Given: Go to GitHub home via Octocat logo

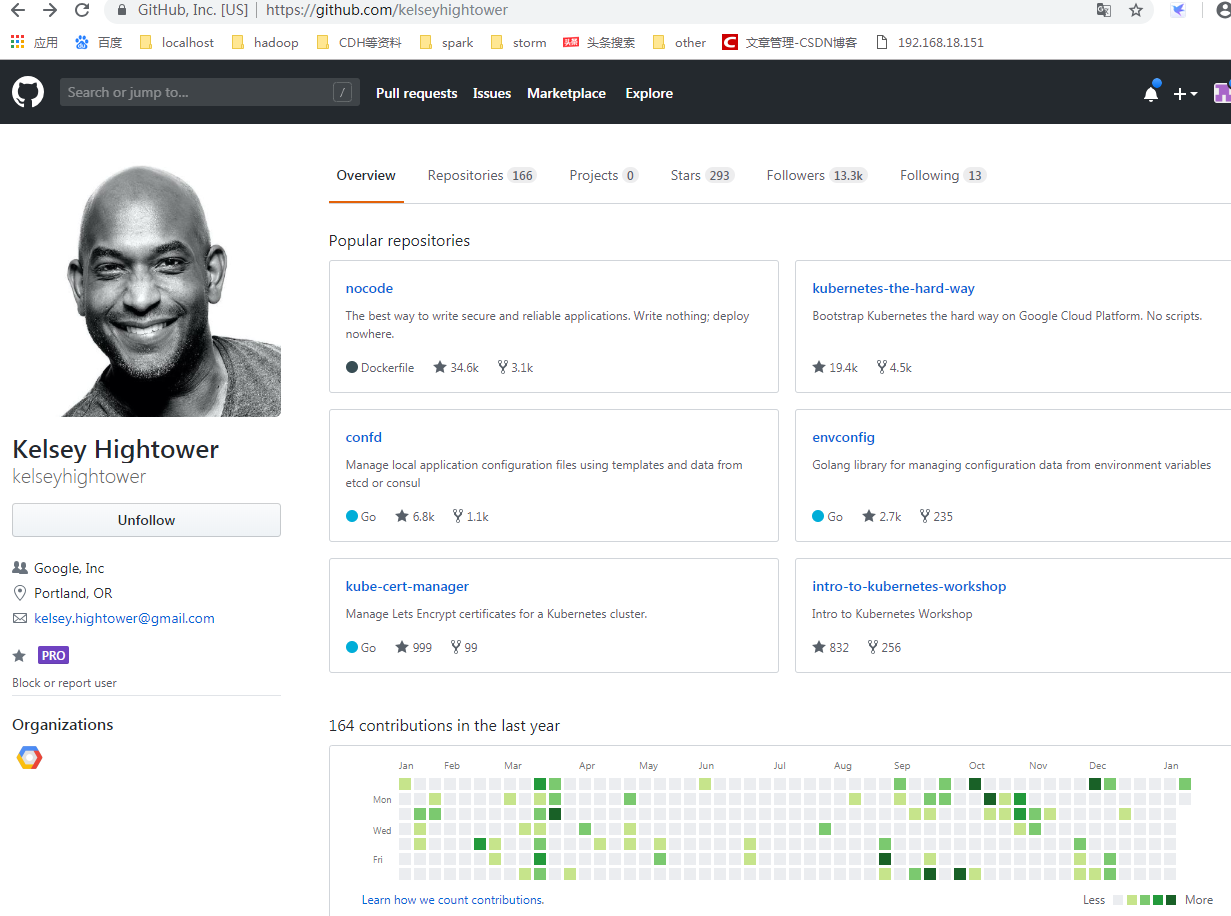Looking at the screenshot, I should (x=28, y=92).
